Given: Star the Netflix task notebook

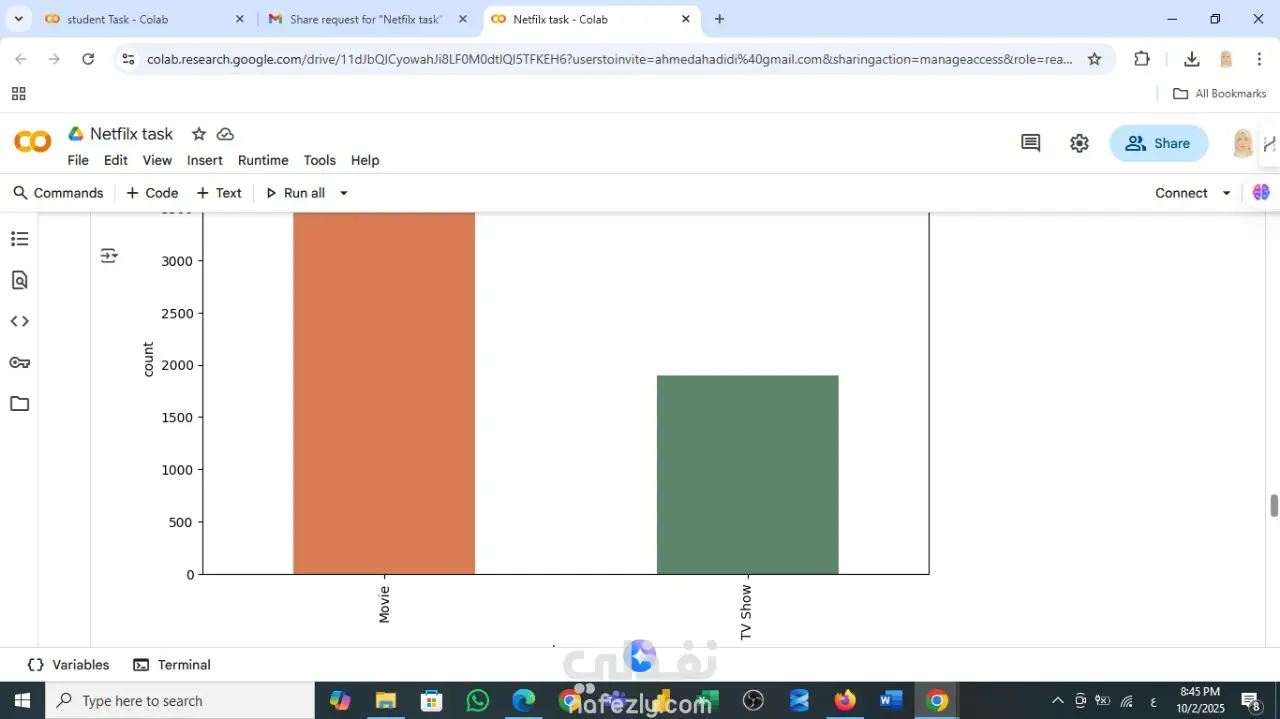Looking at the screenshot, I should tap(199, 134).
